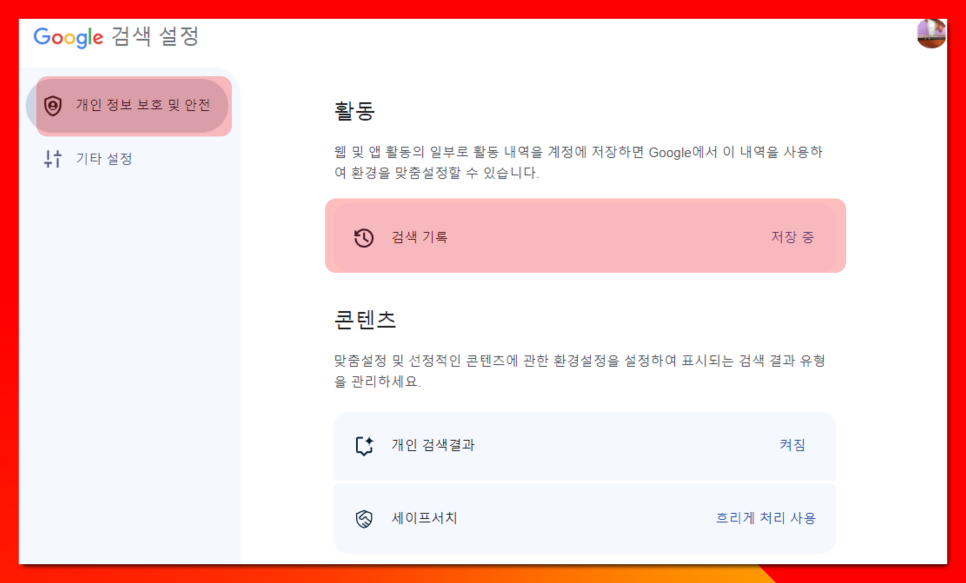Screen dimensions: 966x583
Task: Click the sparkle icon beside 개인 검색결과
Action: click(x=364, y=446)
